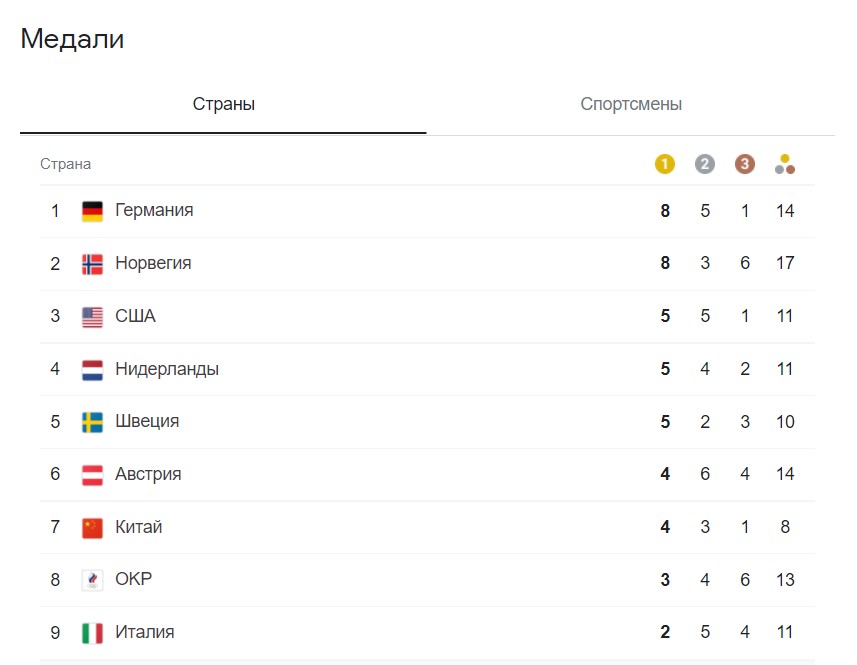This screenshot has height=665, width=857.
Task: Click the Нидерланды country name
Action: click(x=167, y=369)
